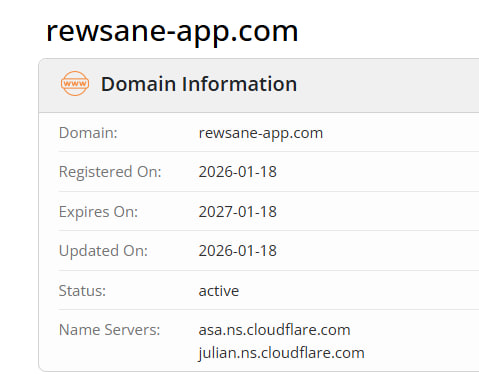Click the Status value active

(219, 291)
